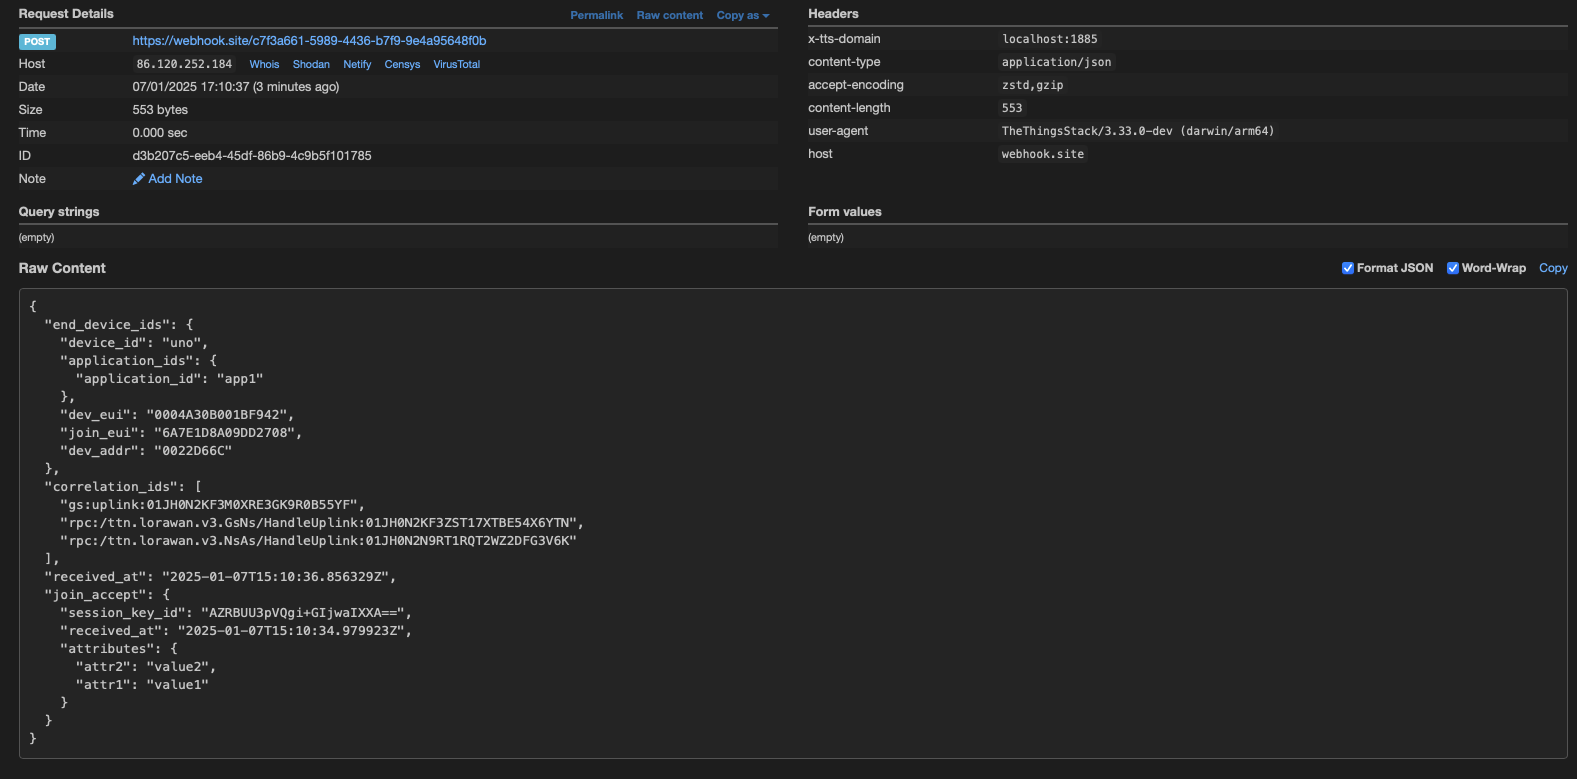Click the pencil icon beside Add Note
The image size is (1577, 779).
139,179
